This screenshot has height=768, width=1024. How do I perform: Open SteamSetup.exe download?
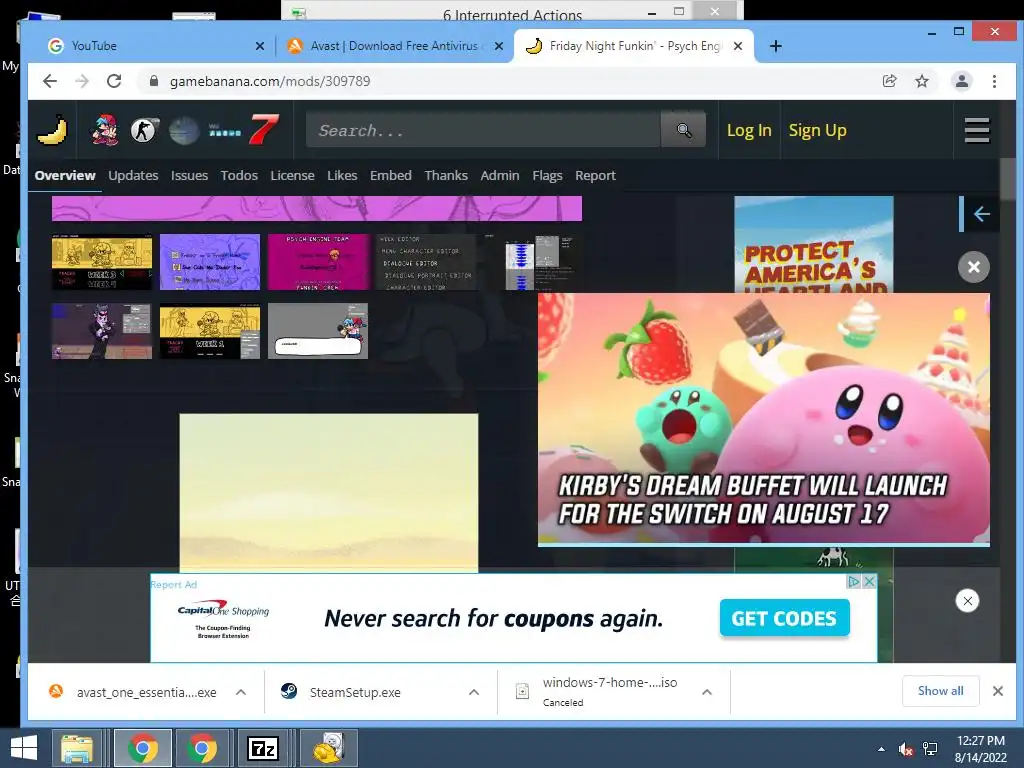point(355,692)
